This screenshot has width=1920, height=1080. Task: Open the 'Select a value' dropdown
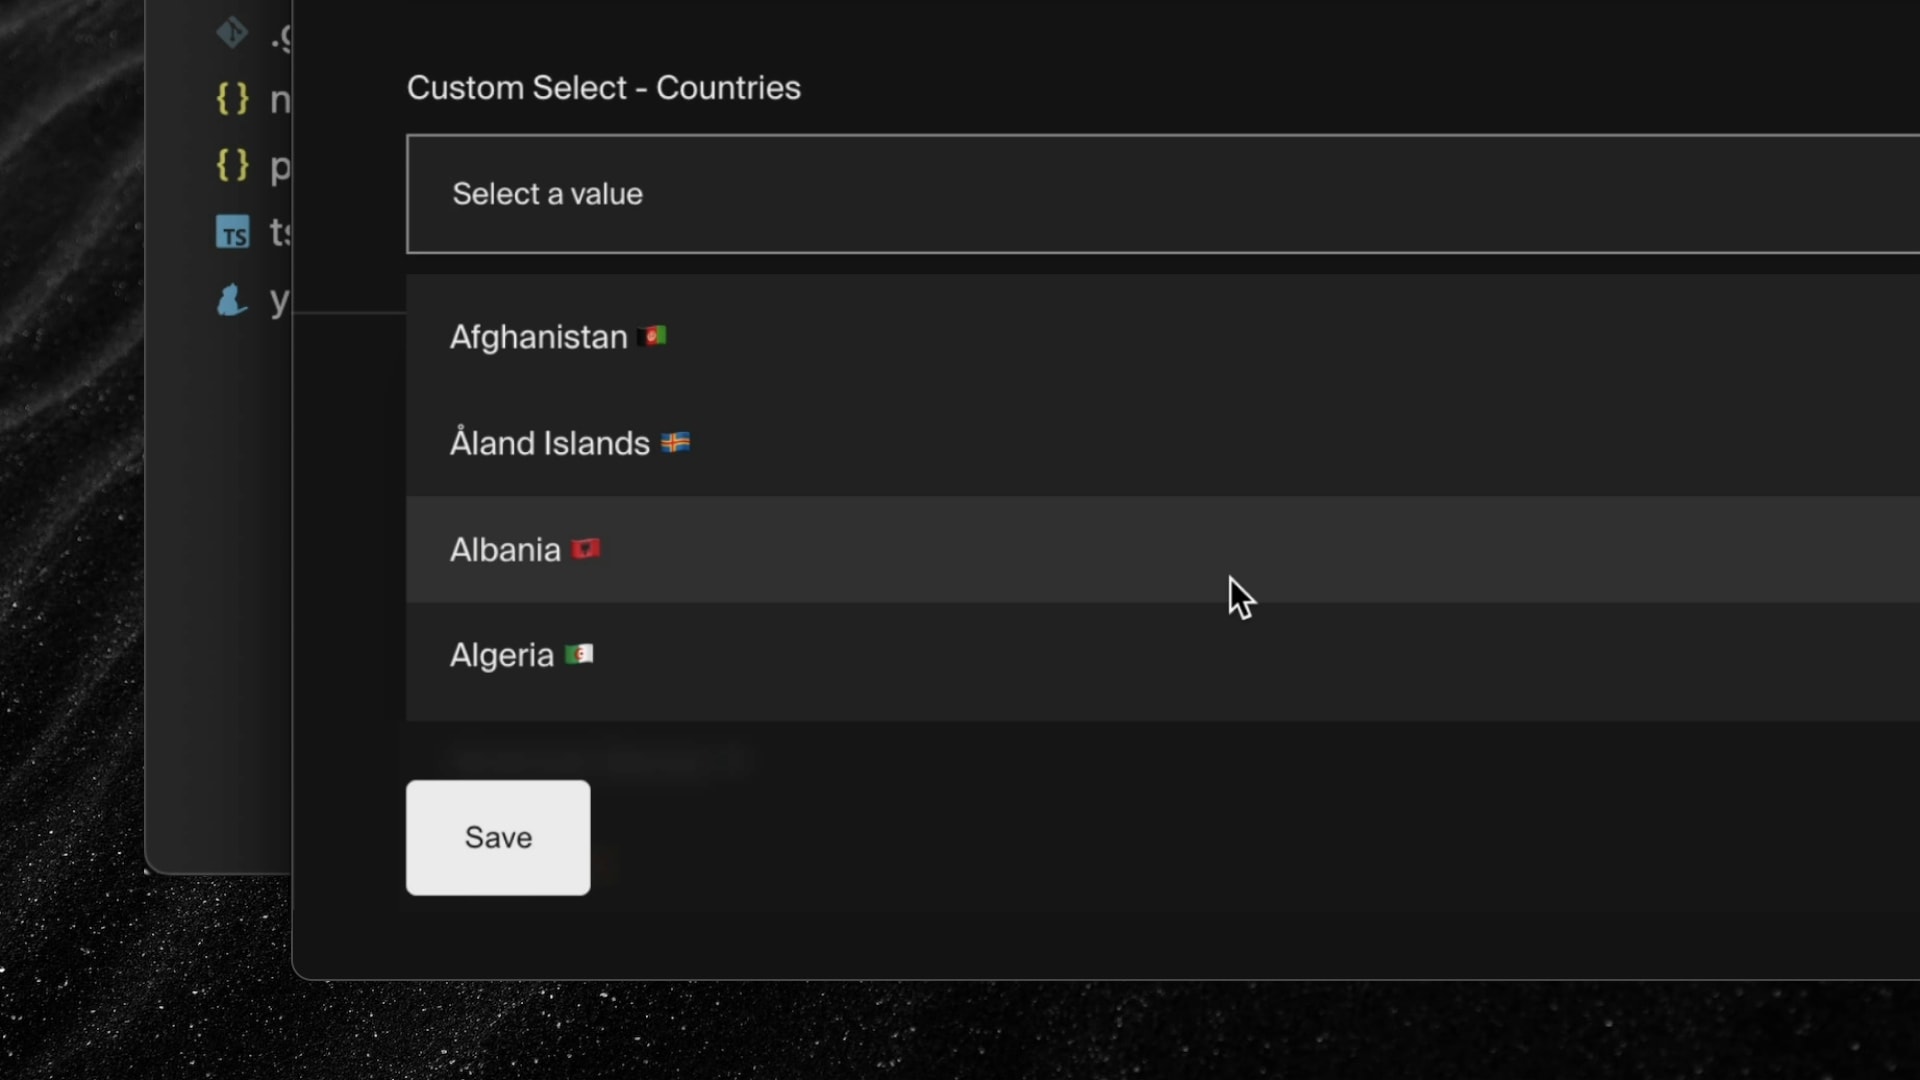pos(900,194)
